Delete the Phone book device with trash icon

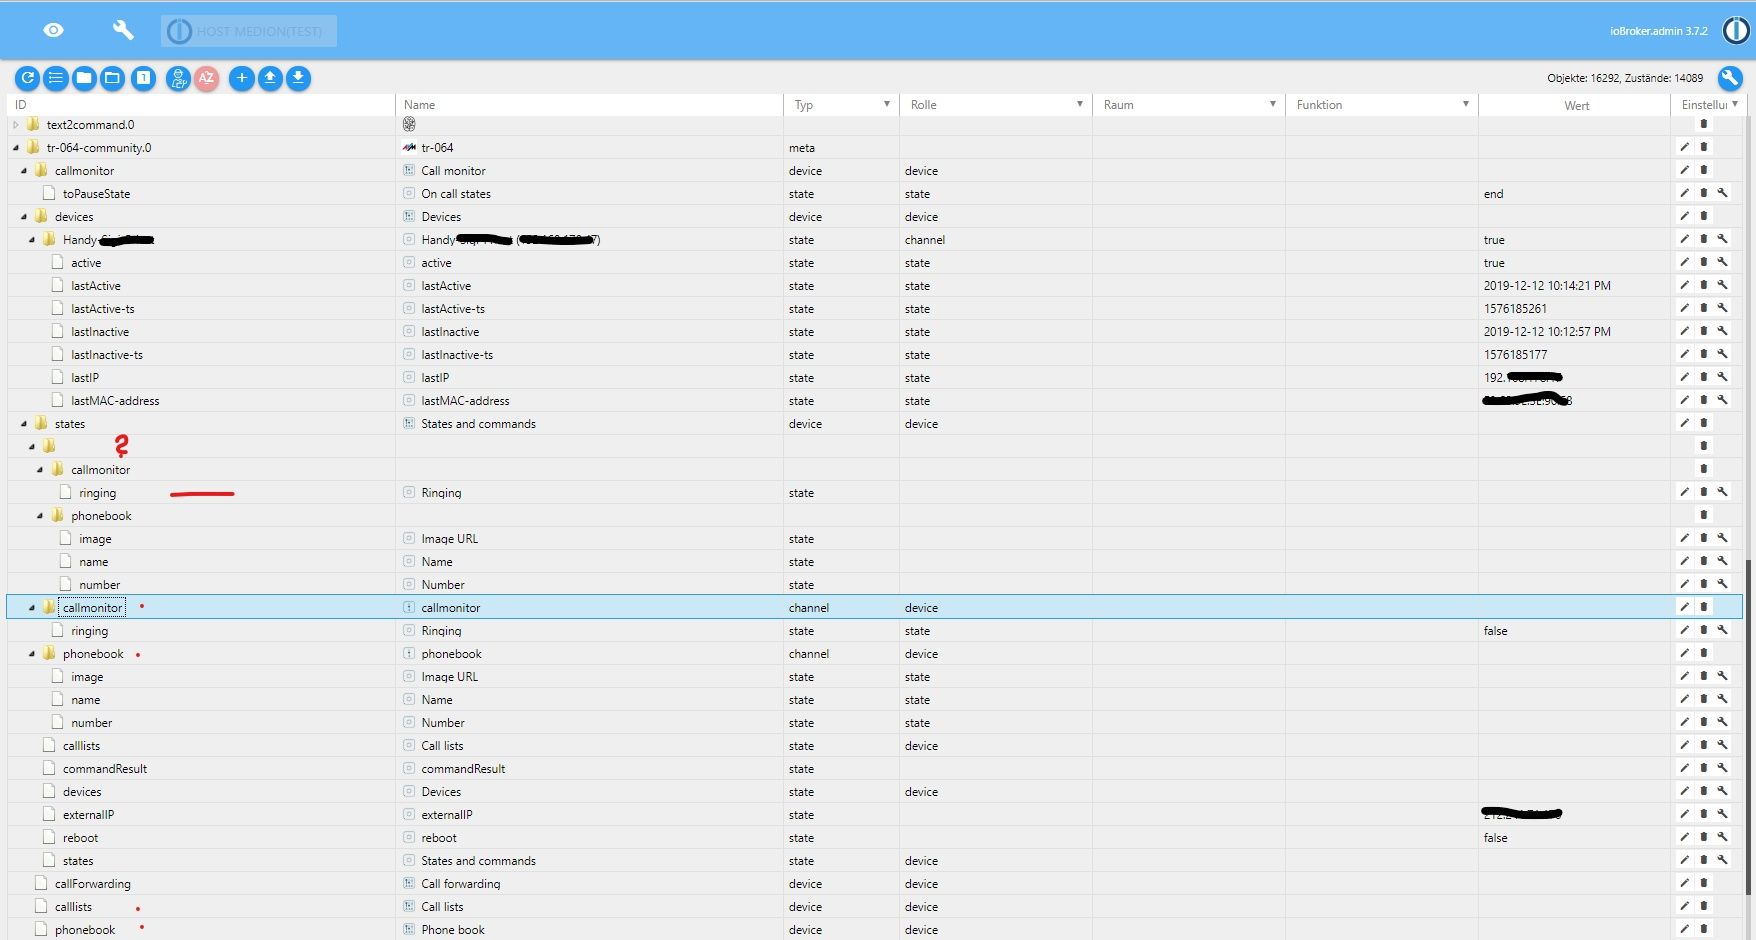[x=1704, y=929]
